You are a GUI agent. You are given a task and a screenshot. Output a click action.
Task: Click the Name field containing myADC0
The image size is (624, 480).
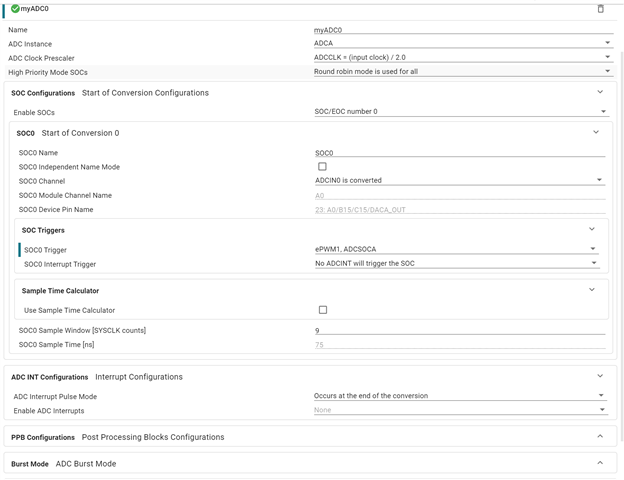pos(460,30)
